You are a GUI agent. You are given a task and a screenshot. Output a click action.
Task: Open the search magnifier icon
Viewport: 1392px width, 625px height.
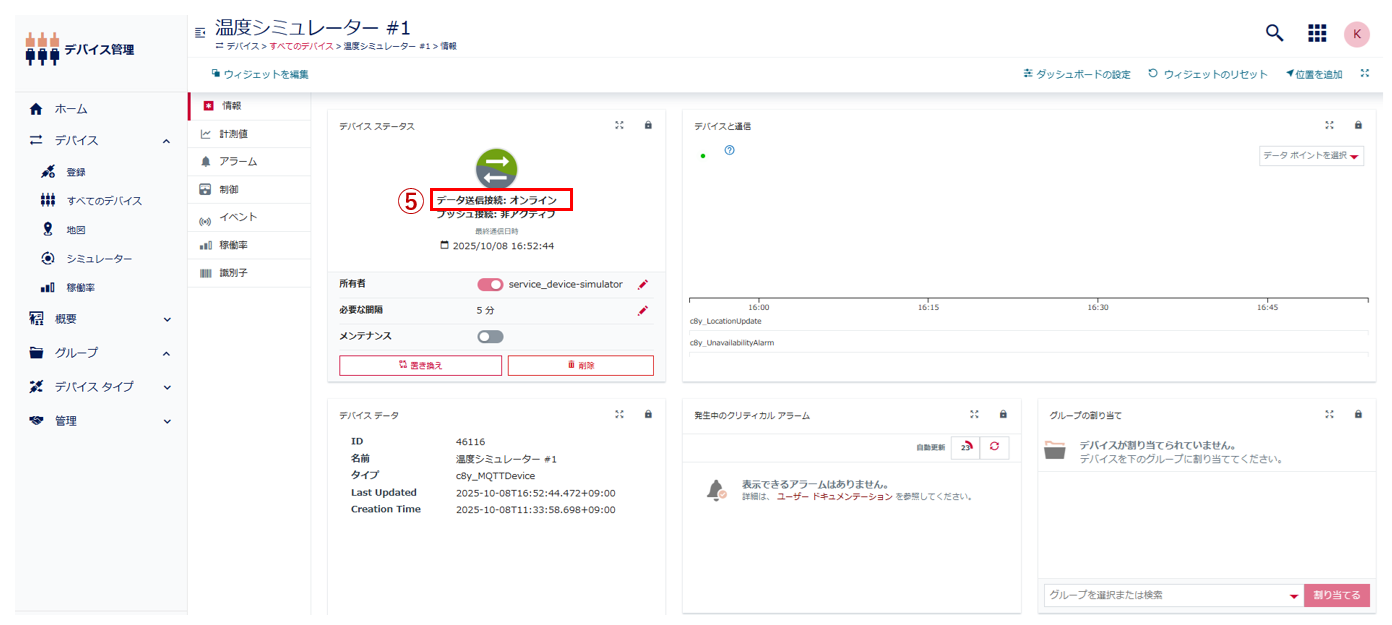[1274, 33]
